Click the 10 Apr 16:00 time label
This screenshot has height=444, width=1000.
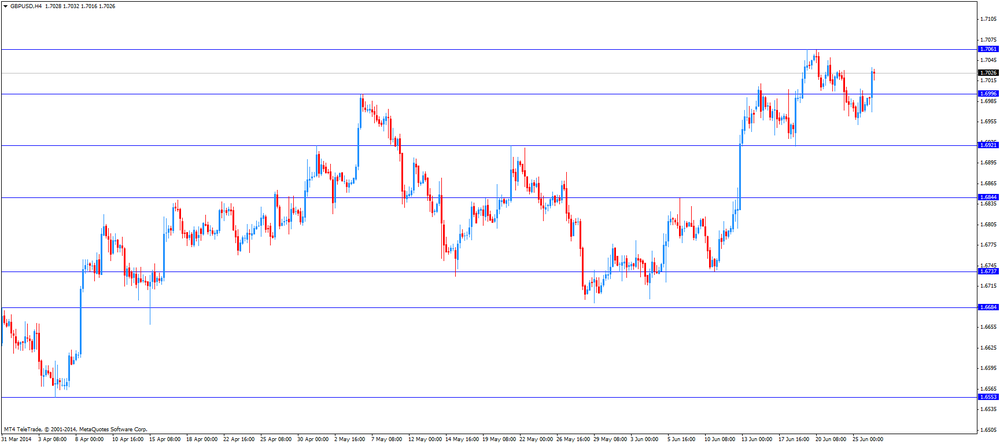129,440
